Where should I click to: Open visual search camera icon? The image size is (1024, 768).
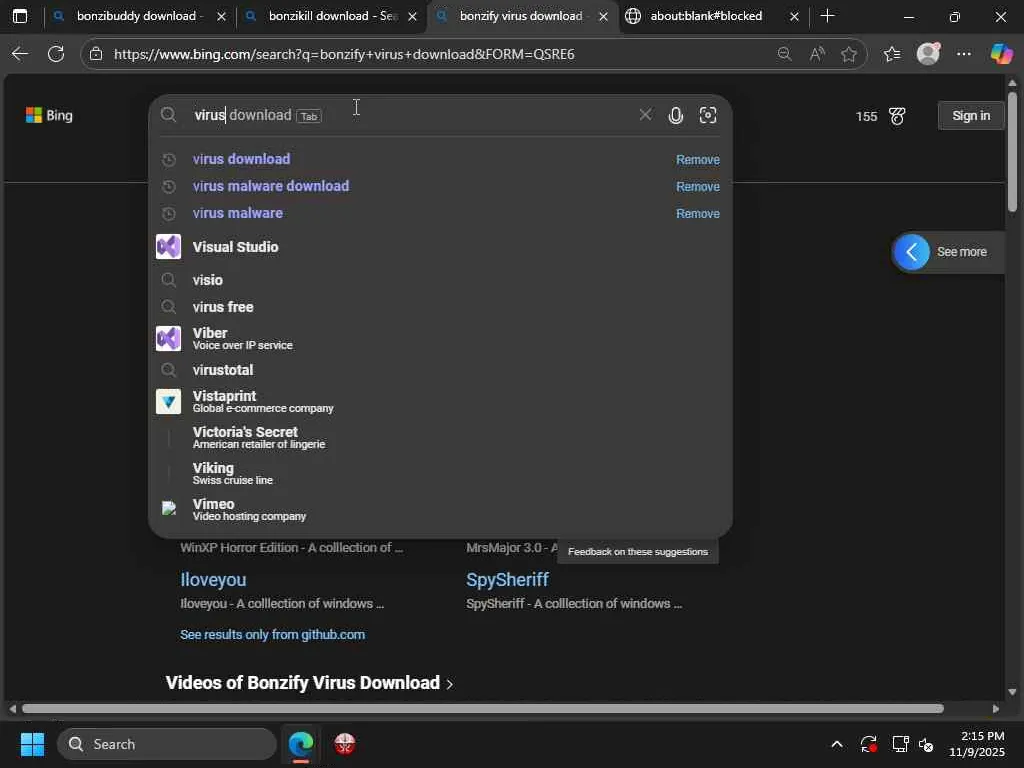tap(708, 116)
